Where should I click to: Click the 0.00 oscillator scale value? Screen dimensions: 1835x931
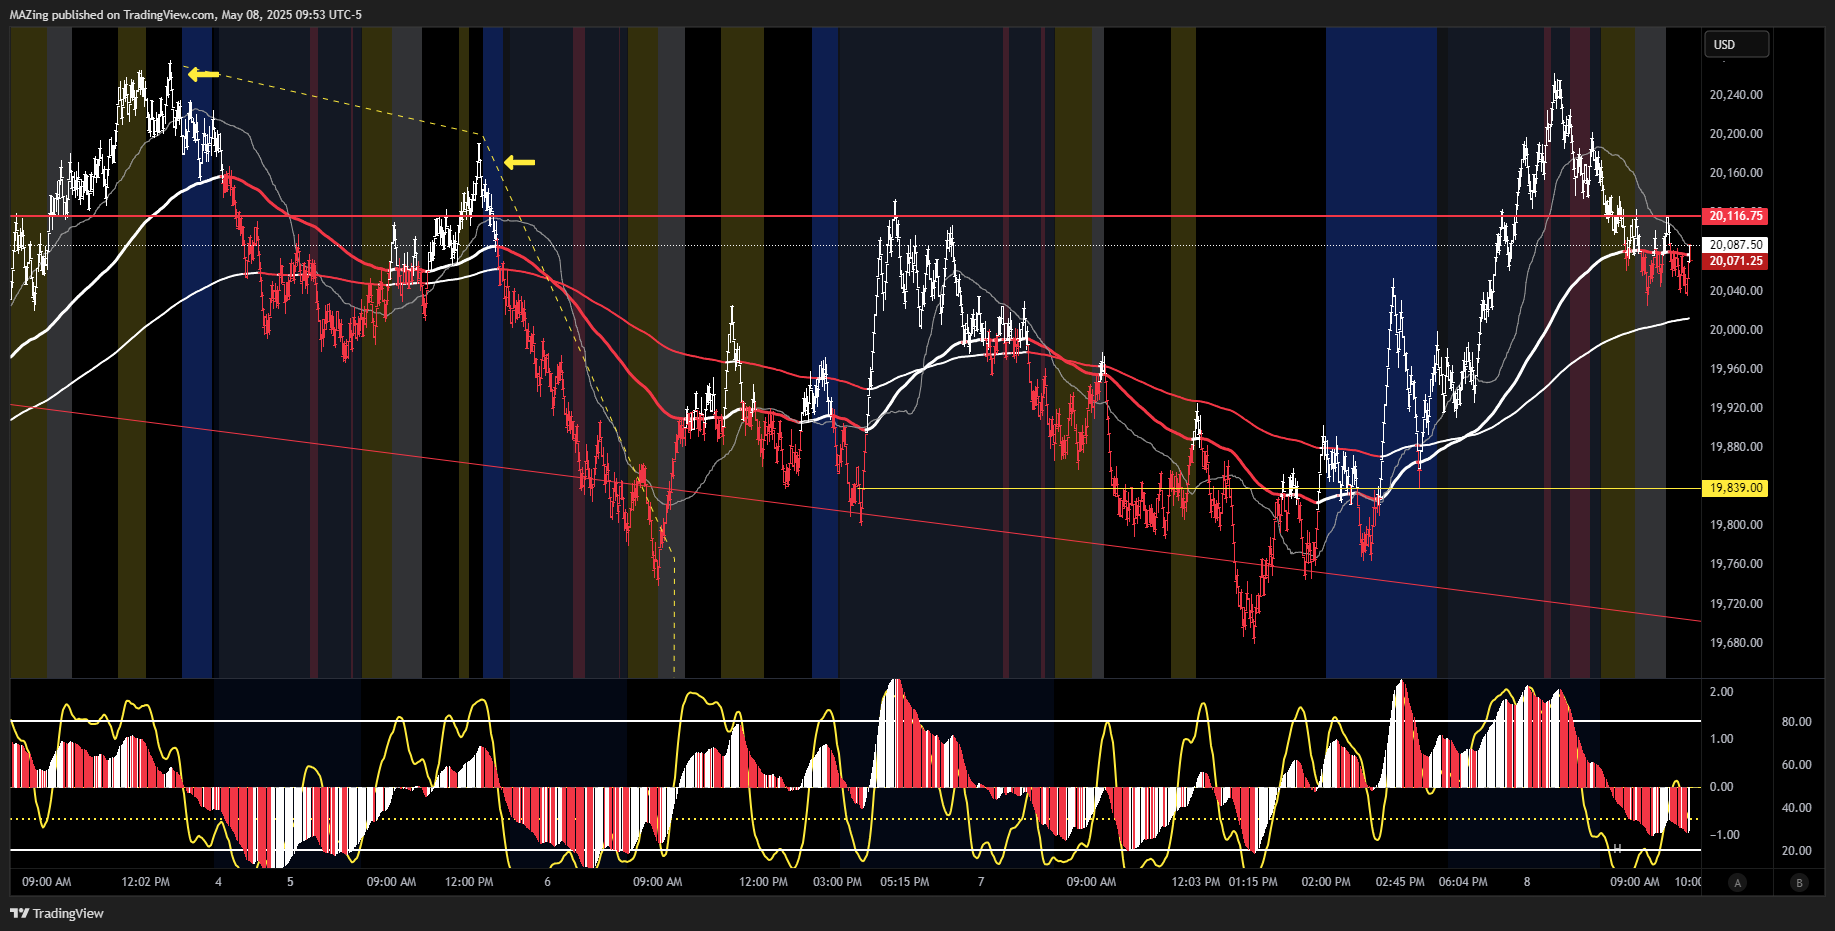coord(1722,787)
